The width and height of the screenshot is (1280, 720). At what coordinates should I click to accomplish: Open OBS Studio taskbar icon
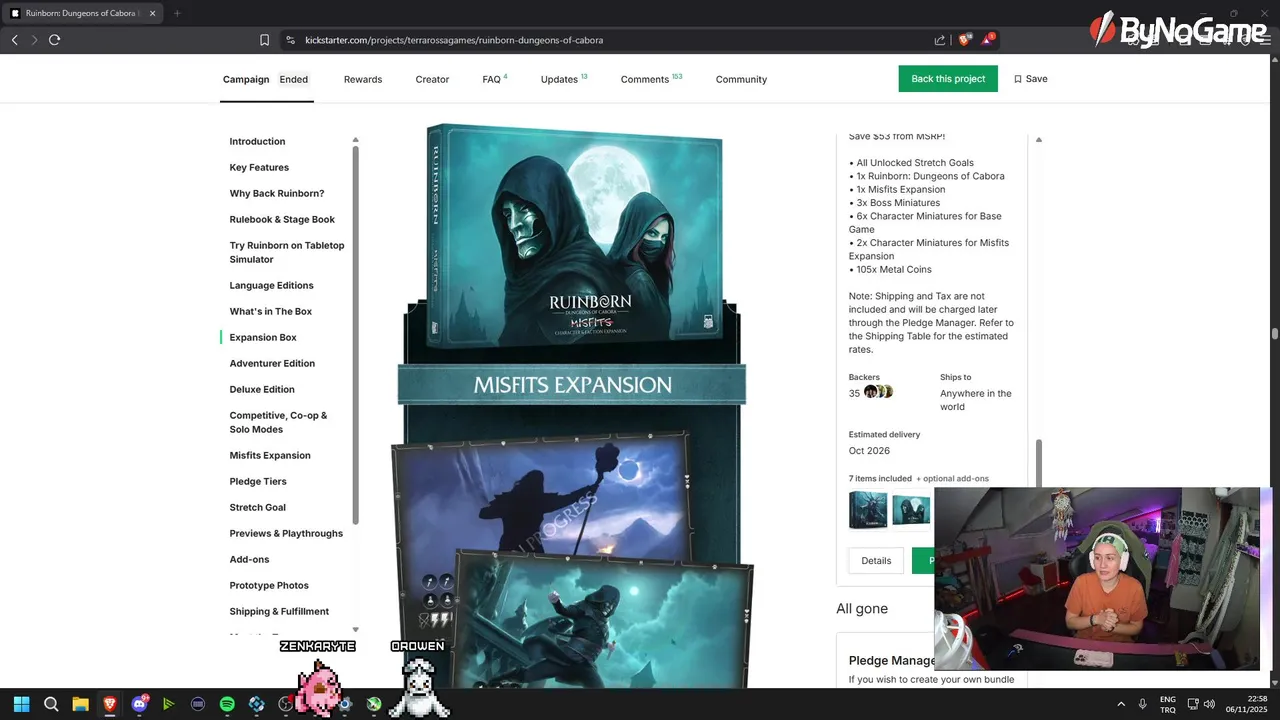click(286, 704)
